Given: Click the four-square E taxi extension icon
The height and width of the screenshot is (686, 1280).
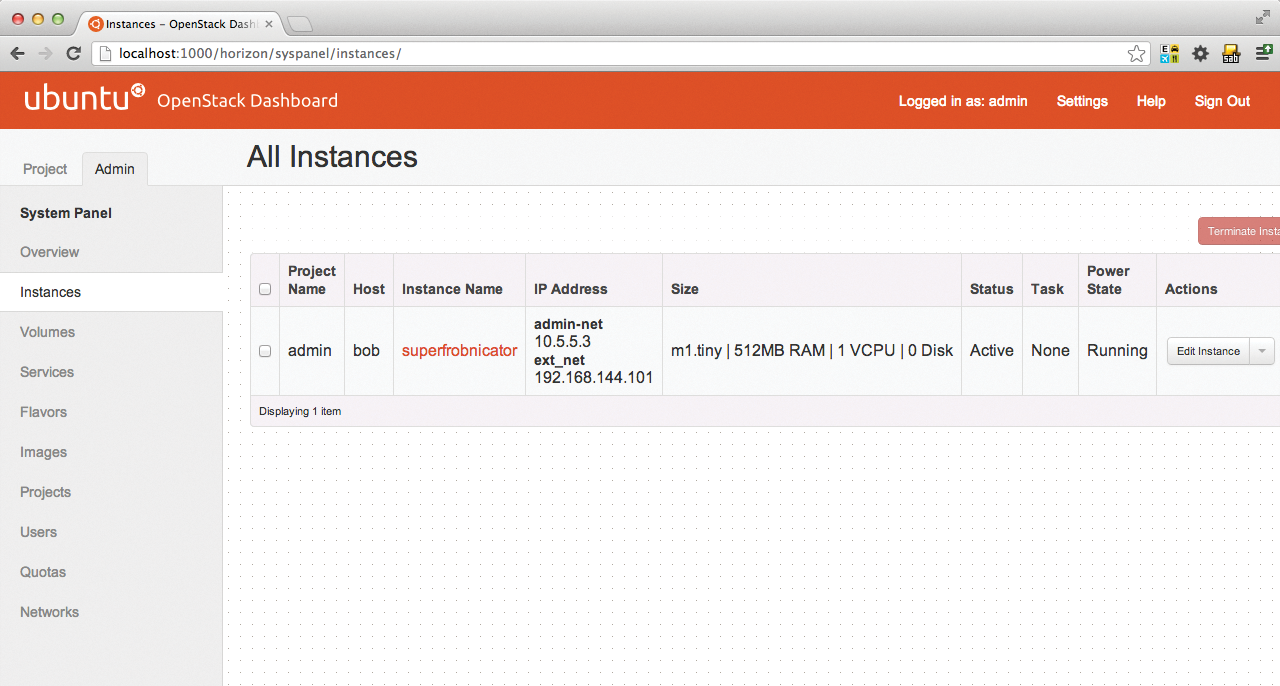Looking at the screenshot, I should 1169,54.
